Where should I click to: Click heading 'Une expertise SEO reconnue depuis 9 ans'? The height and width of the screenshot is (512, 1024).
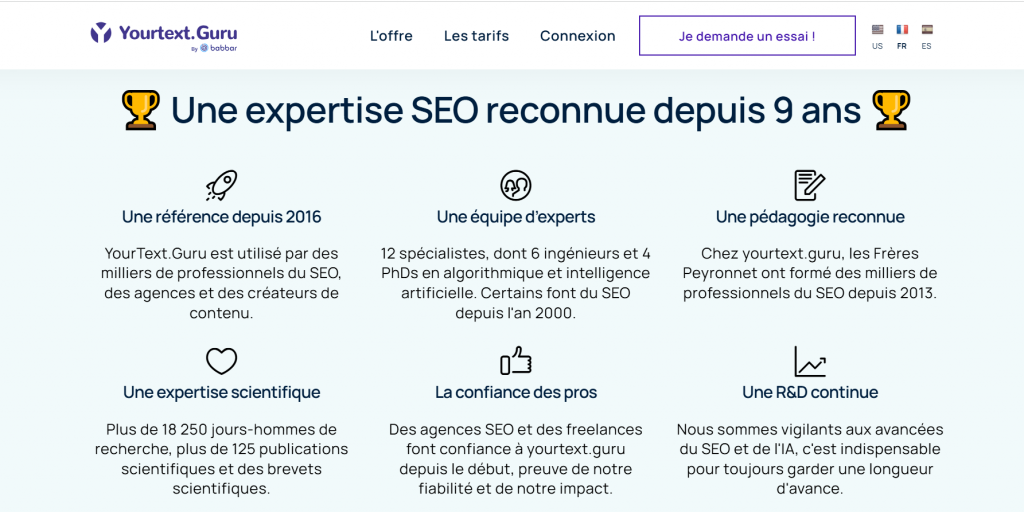[x=516, y=110]
